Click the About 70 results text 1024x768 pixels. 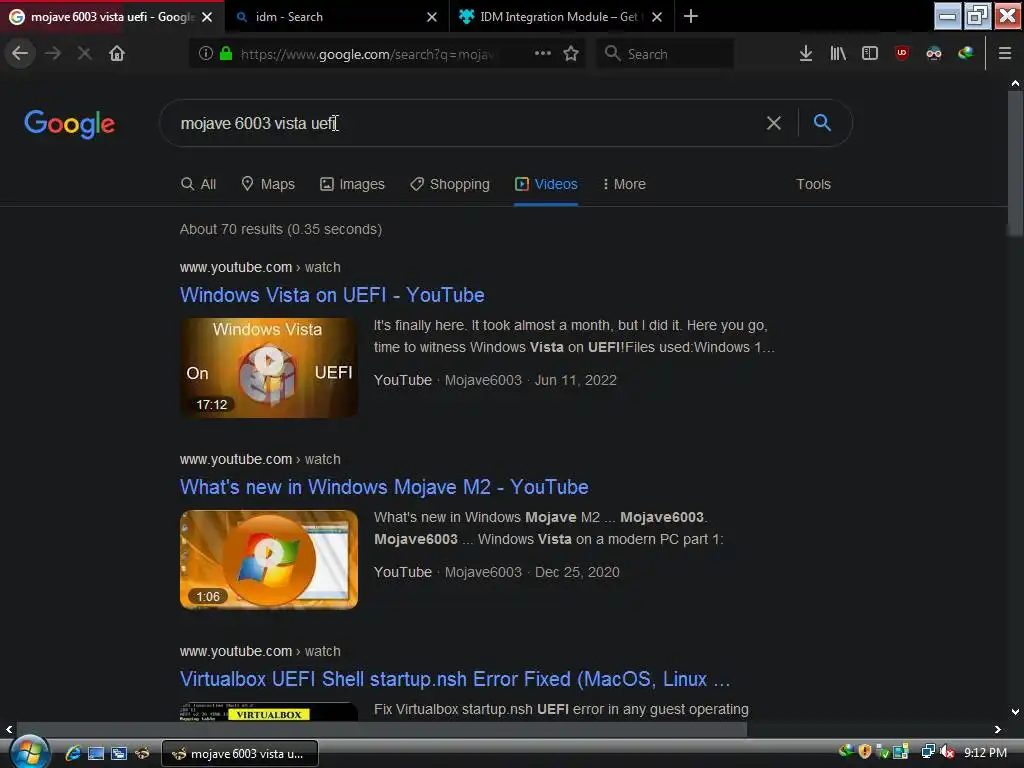(281, 229)
